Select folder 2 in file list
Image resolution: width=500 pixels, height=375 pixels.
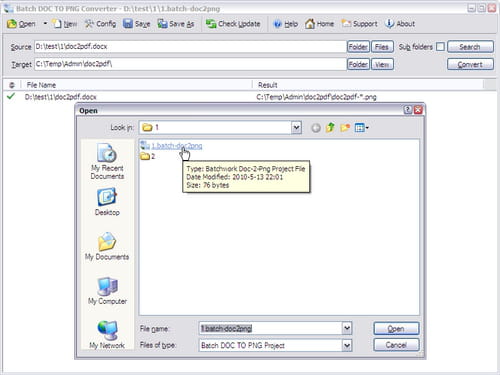point(148,156)
